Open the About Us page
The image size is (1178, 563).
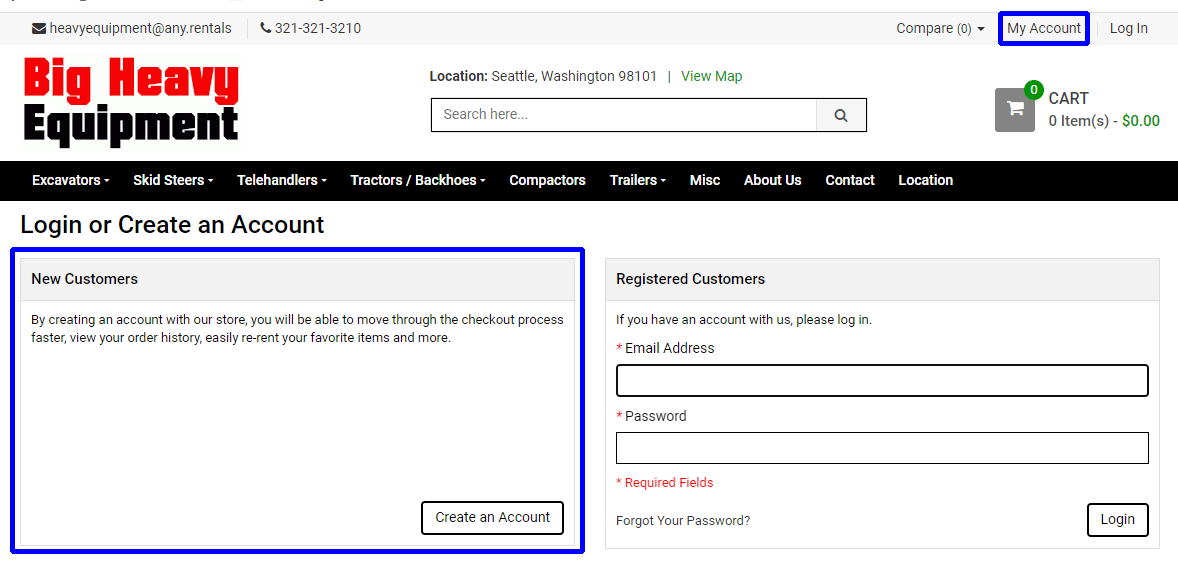tap(772, 180)
